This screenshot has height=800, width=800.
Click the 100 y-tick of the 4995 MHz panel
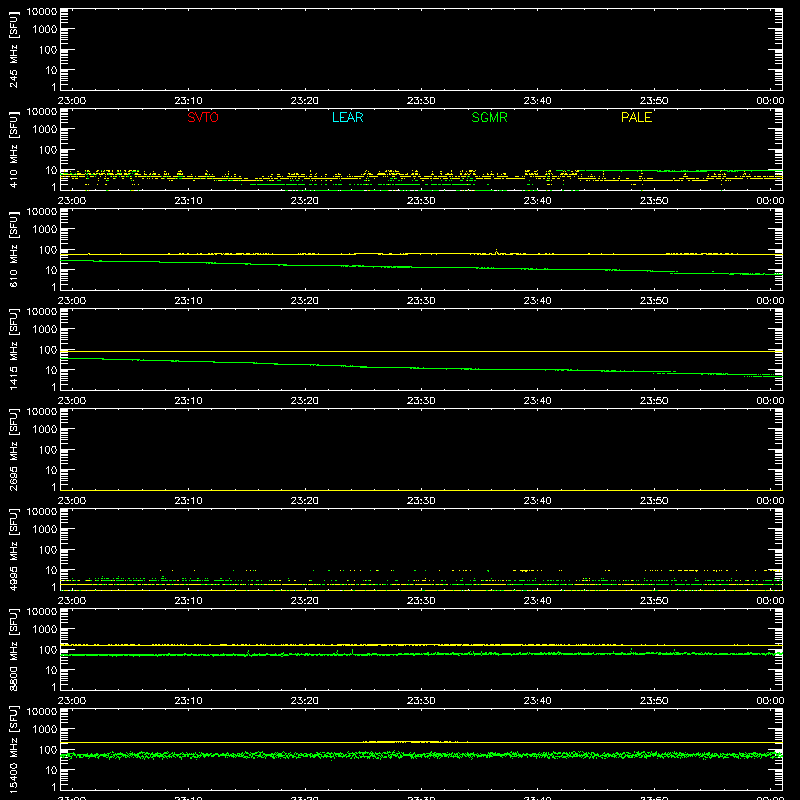(x=48, y=550)
